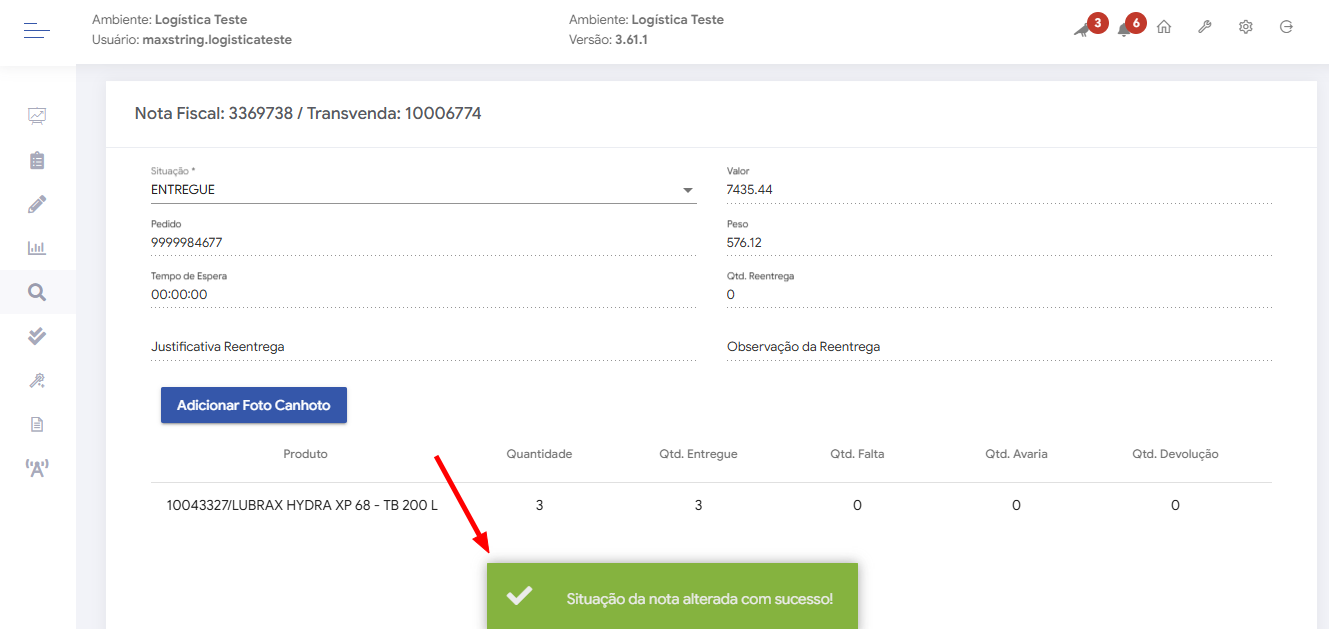Click the Adicionar Foto Canhoto button
Image resolution: width=1329 pixels, height=629 pixels.
[254, 405]
